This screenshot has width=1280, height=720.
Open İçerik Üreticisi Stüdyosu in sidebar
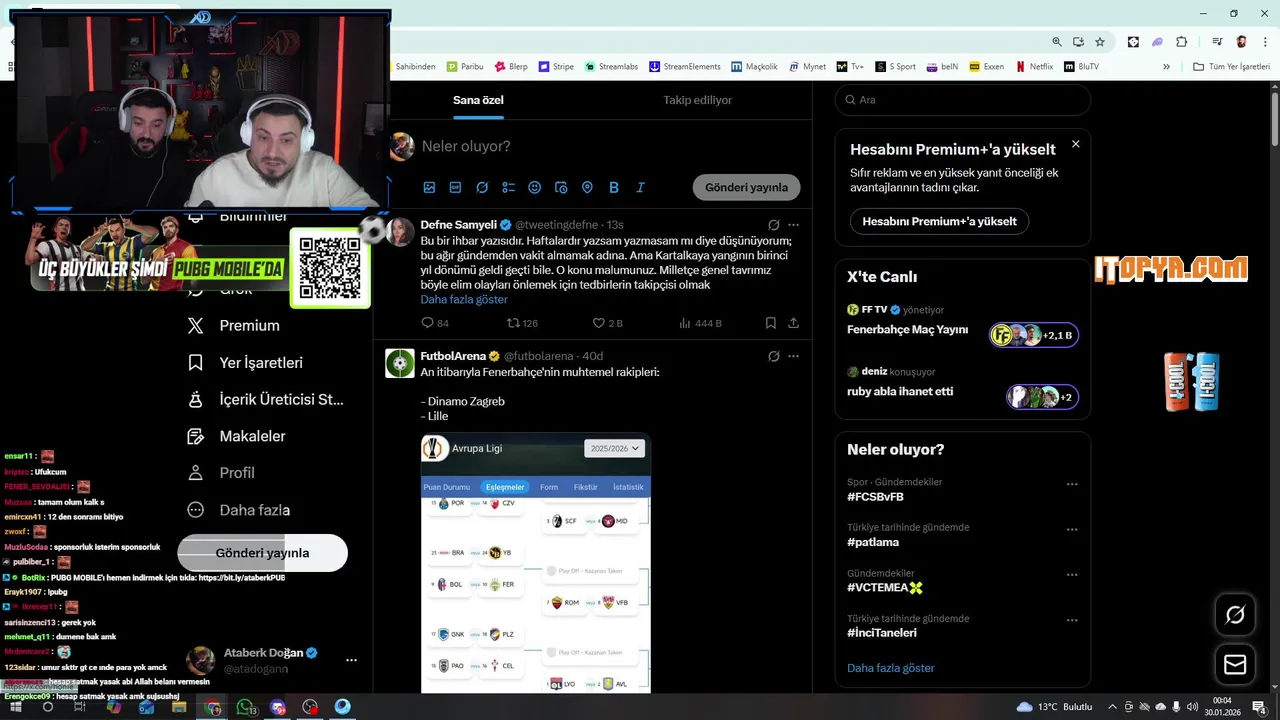pyautogui.click(x=266, y=399)
